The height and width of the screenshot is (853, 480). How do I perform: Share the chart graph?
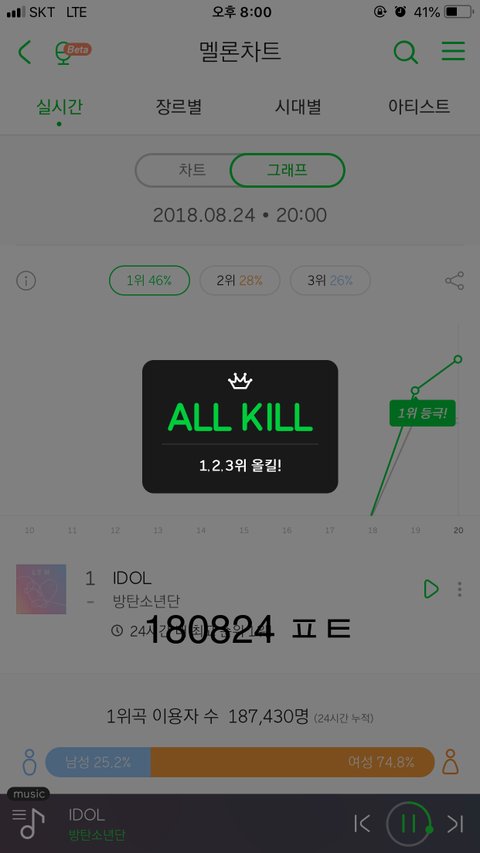[x=454, y=281]
